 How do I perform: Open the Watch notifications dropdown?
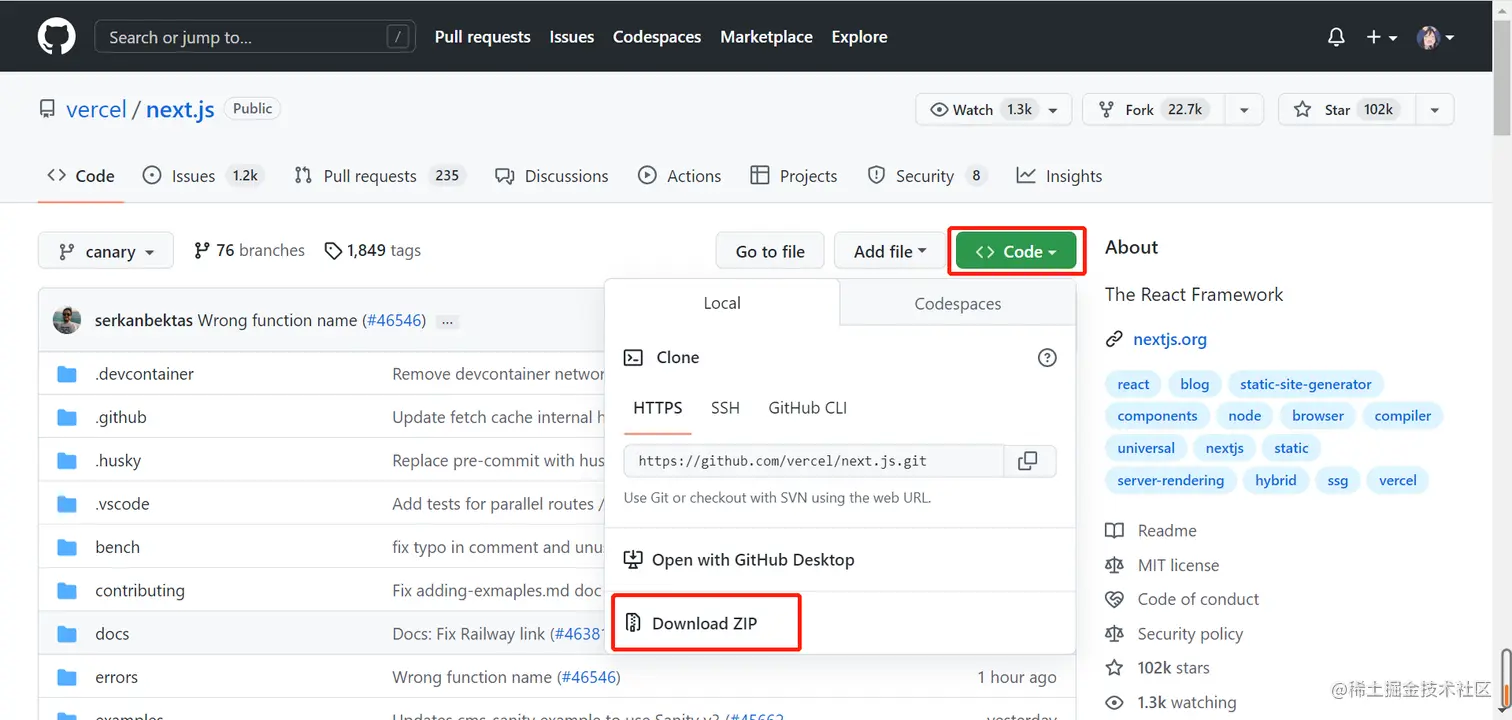(x=994, y=110)
